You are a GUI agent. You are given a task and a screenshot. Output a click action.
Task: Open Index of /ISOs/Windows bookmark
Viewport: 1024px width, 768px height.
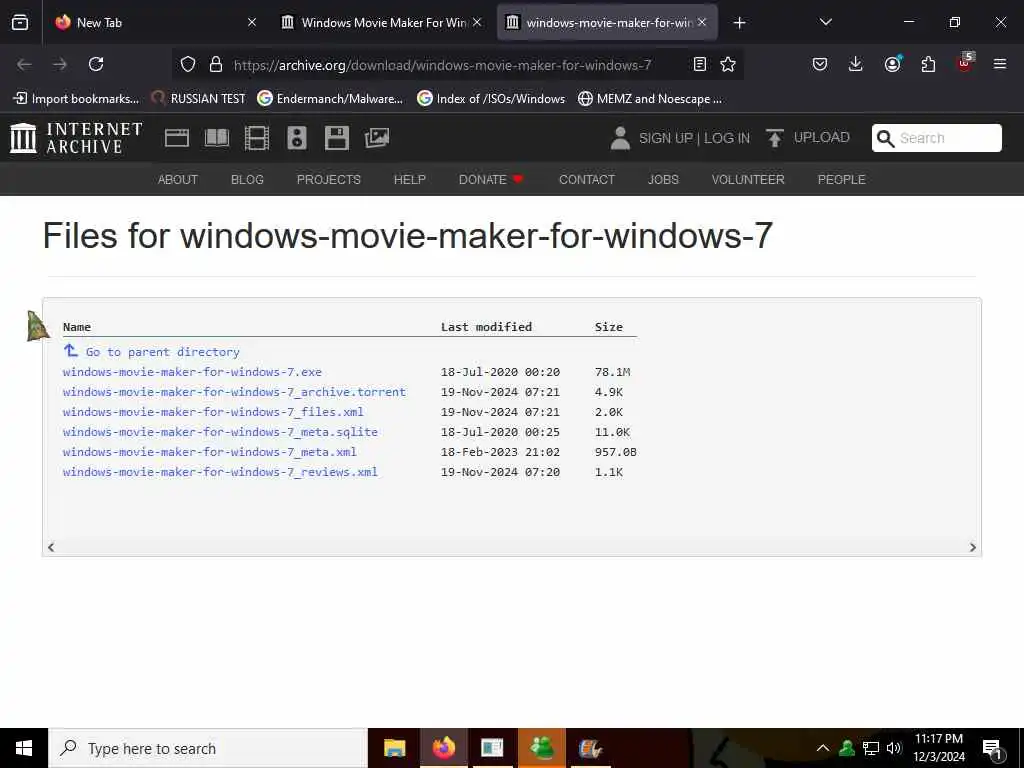pyautogui.click(x=491, y=99)
